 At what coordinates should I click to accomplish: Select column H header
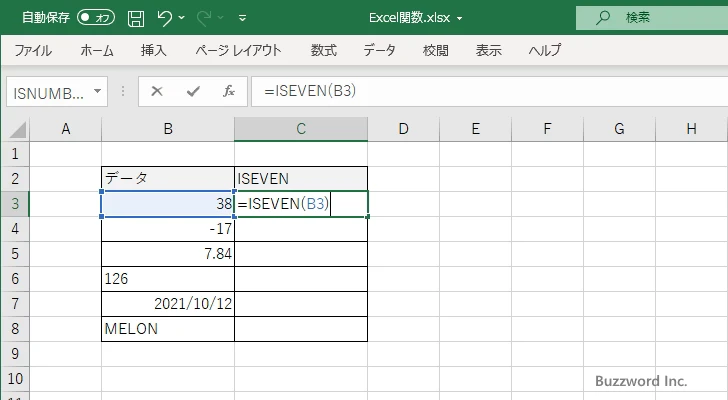tap(691, 129)
